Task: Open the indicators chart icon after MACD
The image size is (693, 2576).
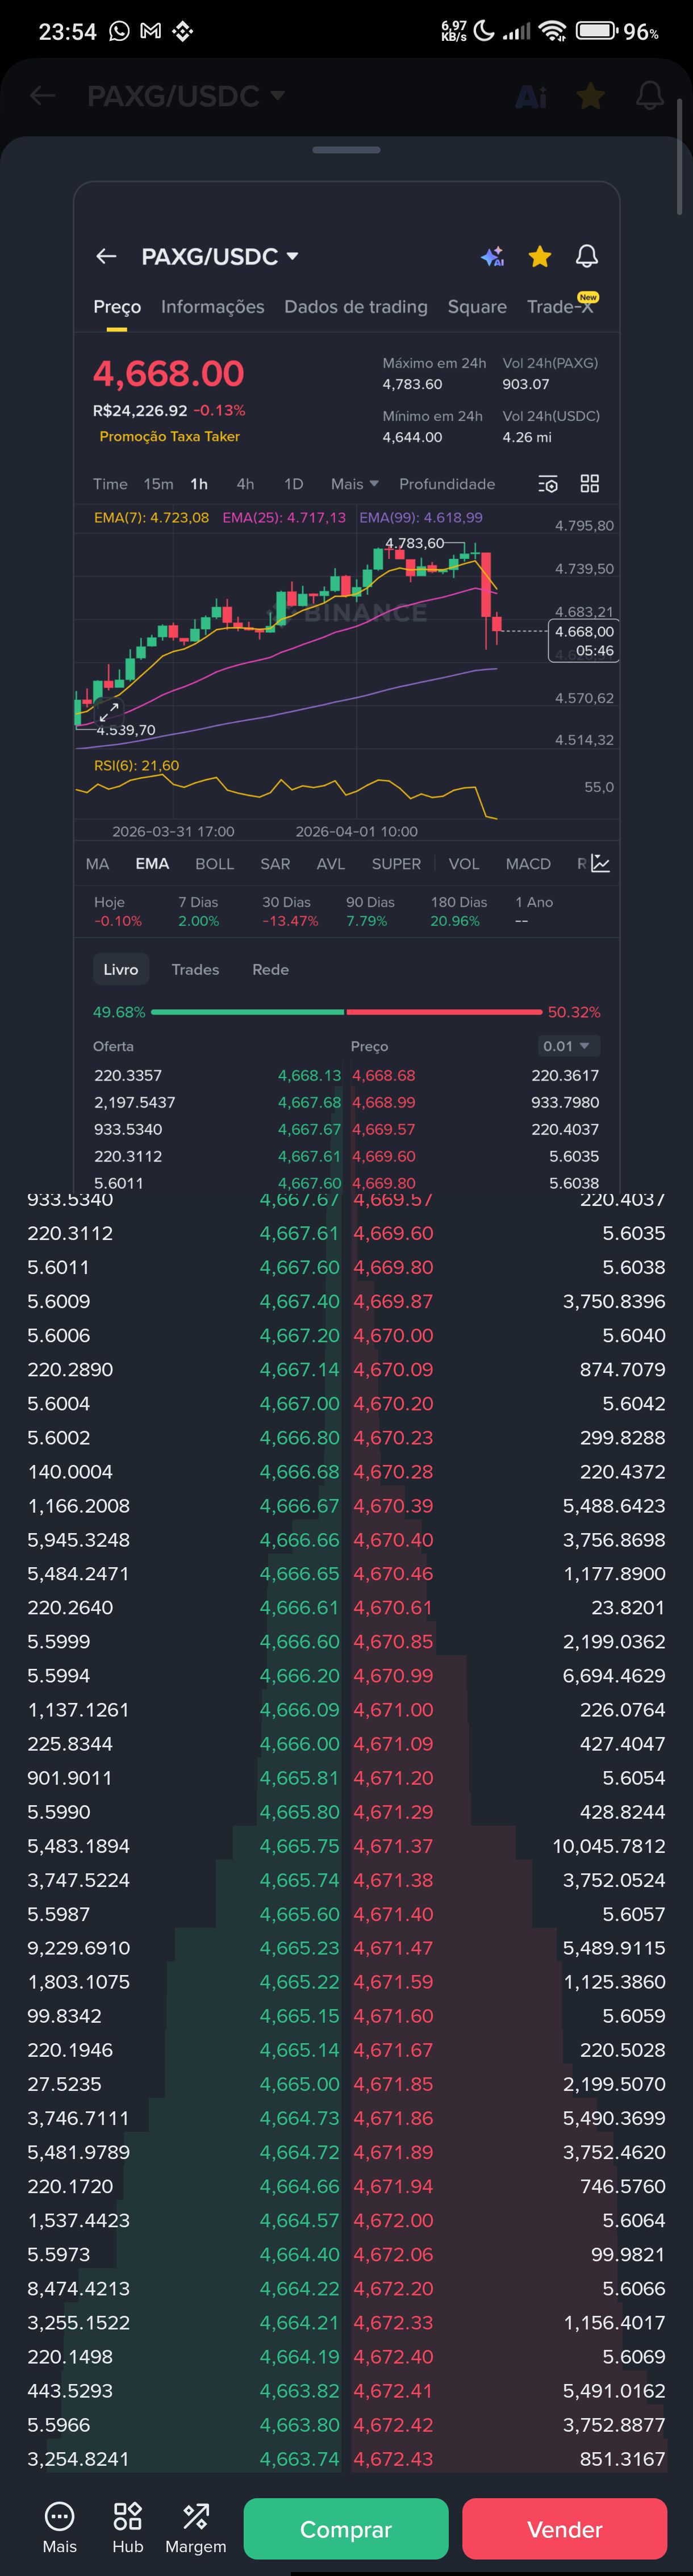Action: pos(600,863)
